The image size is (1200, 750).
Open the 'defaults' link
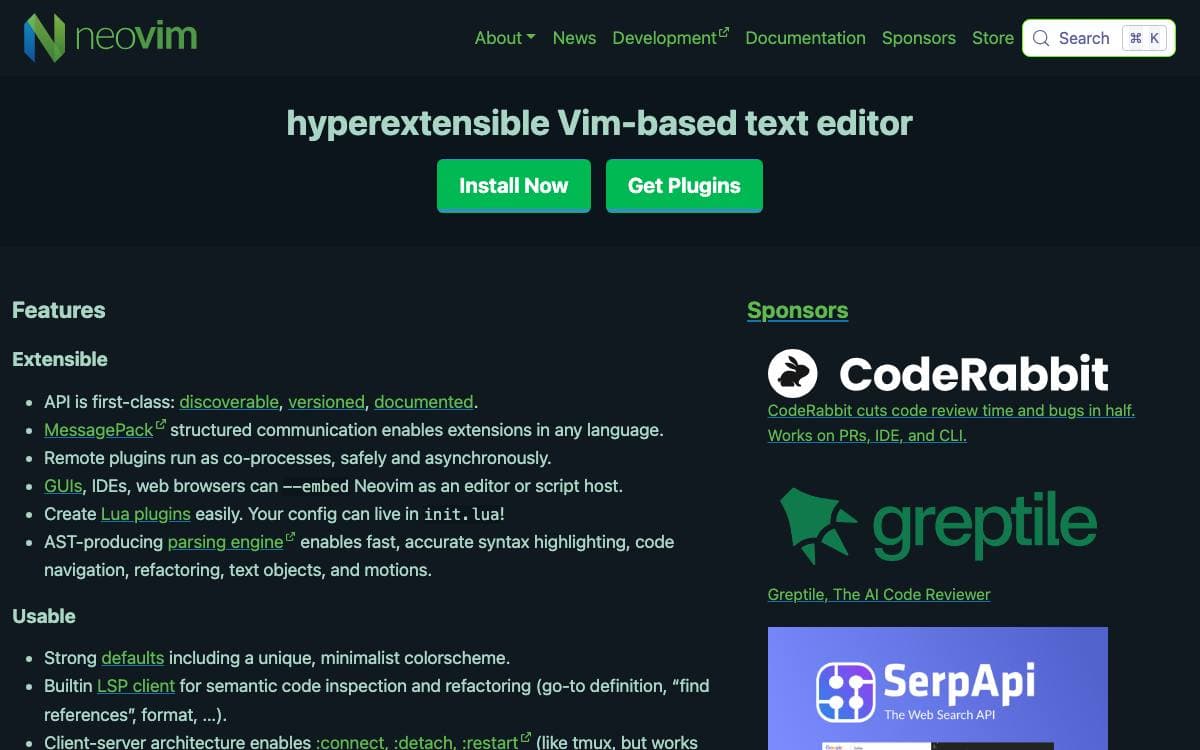(132, 658)
